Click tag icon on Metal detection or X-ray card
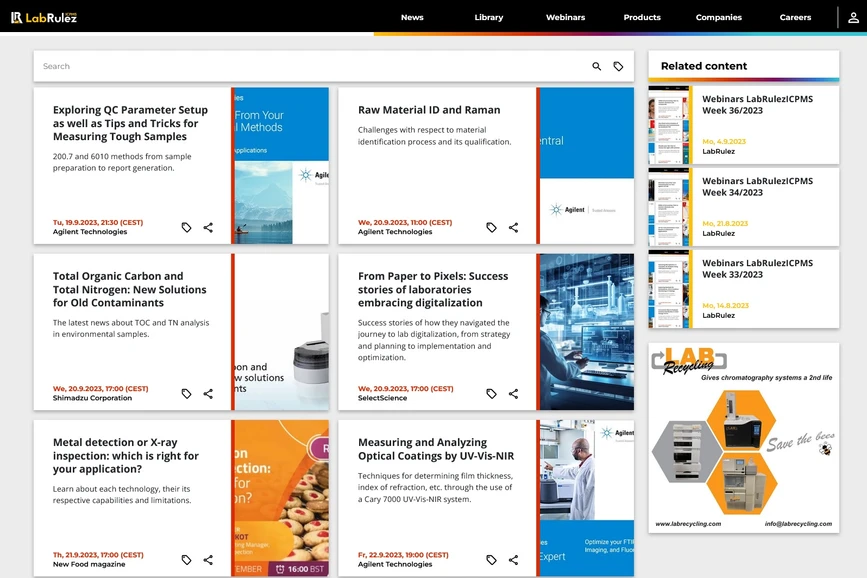 point(186,560)
